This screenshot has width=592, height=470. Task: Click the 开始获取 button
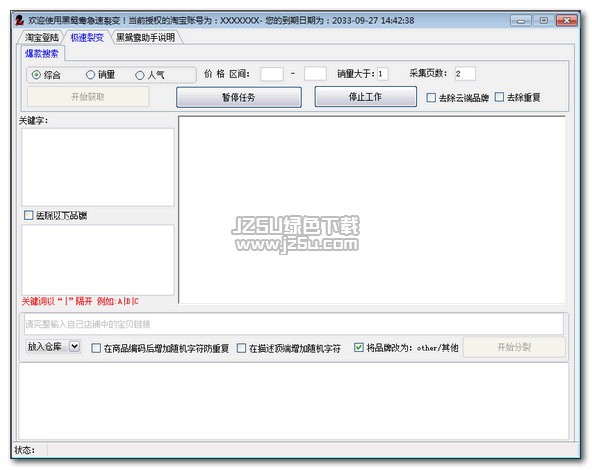tap(88, 97)
